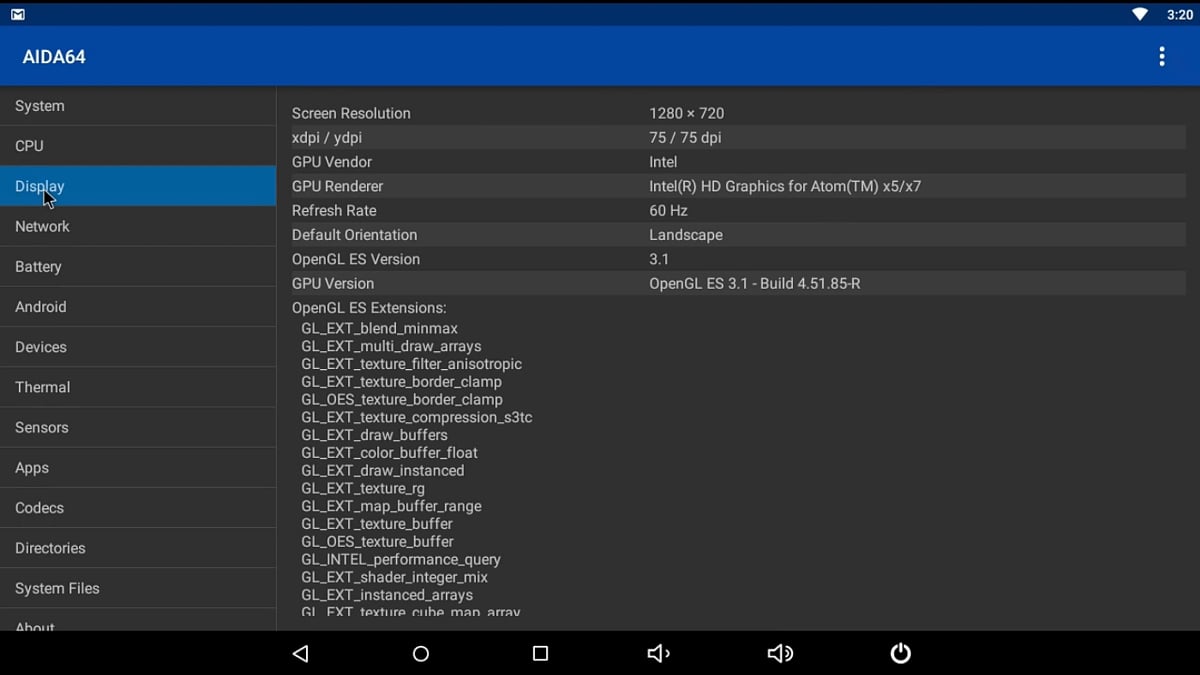This screenshot has width=1200, height=675.
Task: Tap the volume down icon
Action: pyautogui.click(x=658, y=653)
